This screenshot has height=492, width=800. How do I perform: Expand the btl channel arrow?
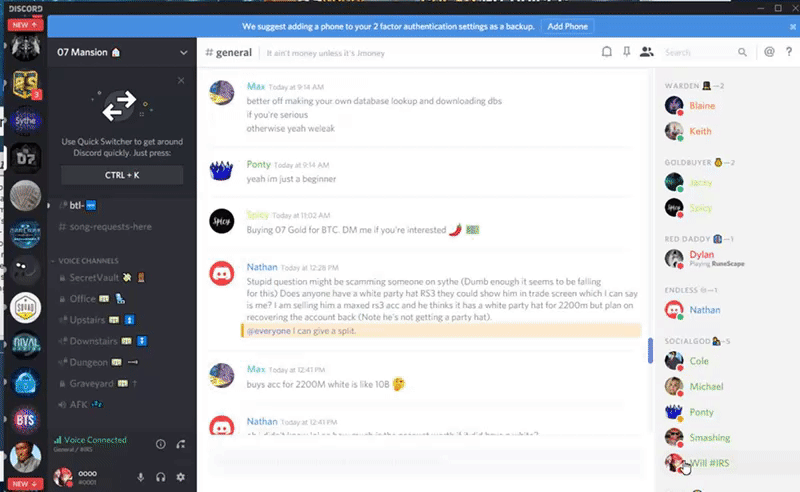coord(48,205)
